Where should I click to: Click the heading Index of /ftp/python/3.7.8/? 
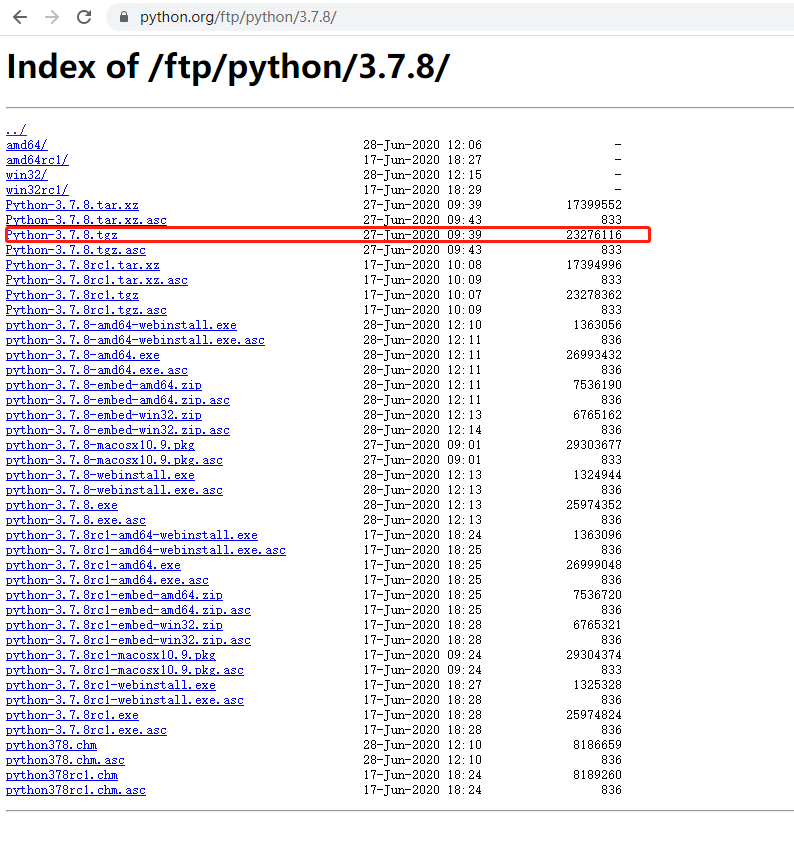[228, 67]
